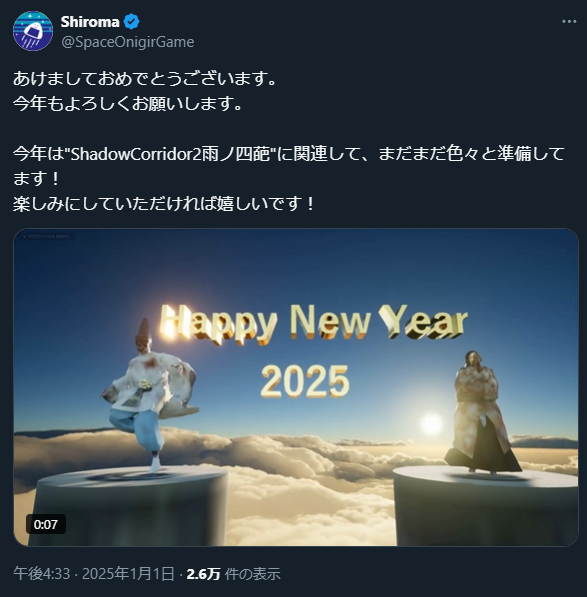The width and height of the screenshot is (587, 597).
Task: Click the あけましておめでとうございます greeting line
Action: coord(145,79)
